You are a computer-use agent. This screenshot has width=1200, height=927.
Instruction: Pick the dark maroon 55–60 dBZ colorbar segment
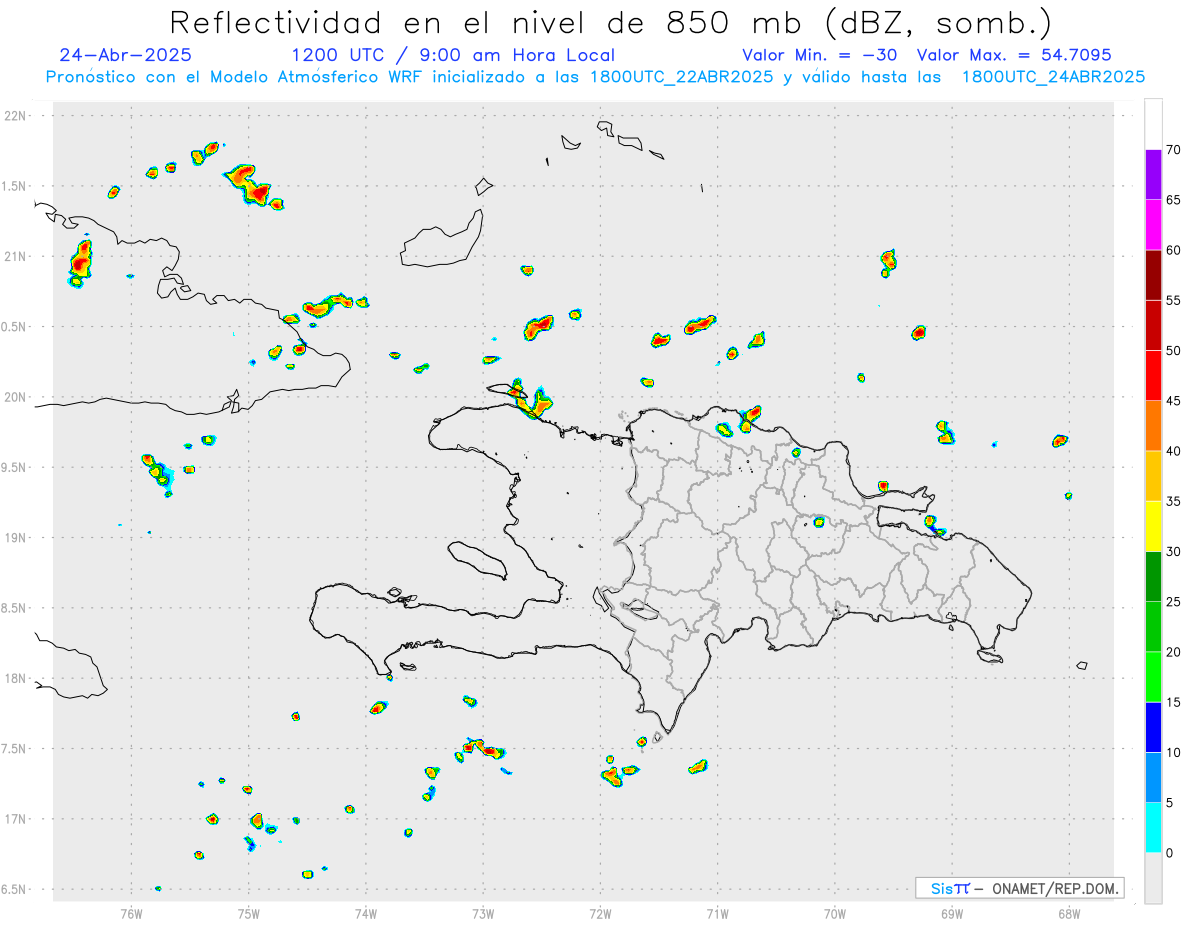pyautogui.click(x=1153, y=275)
